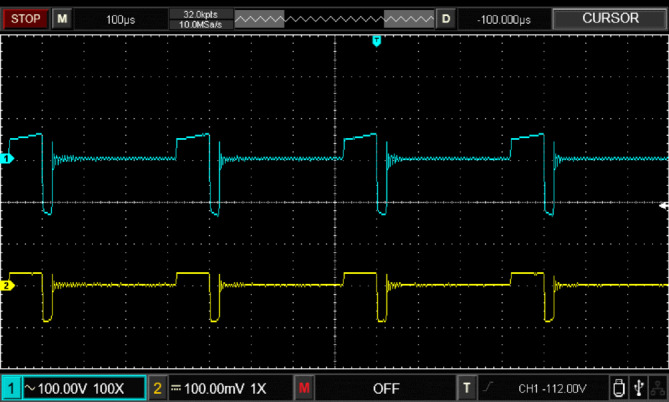
Task: Click the USB storage drive icon
Action: (618, 388)
